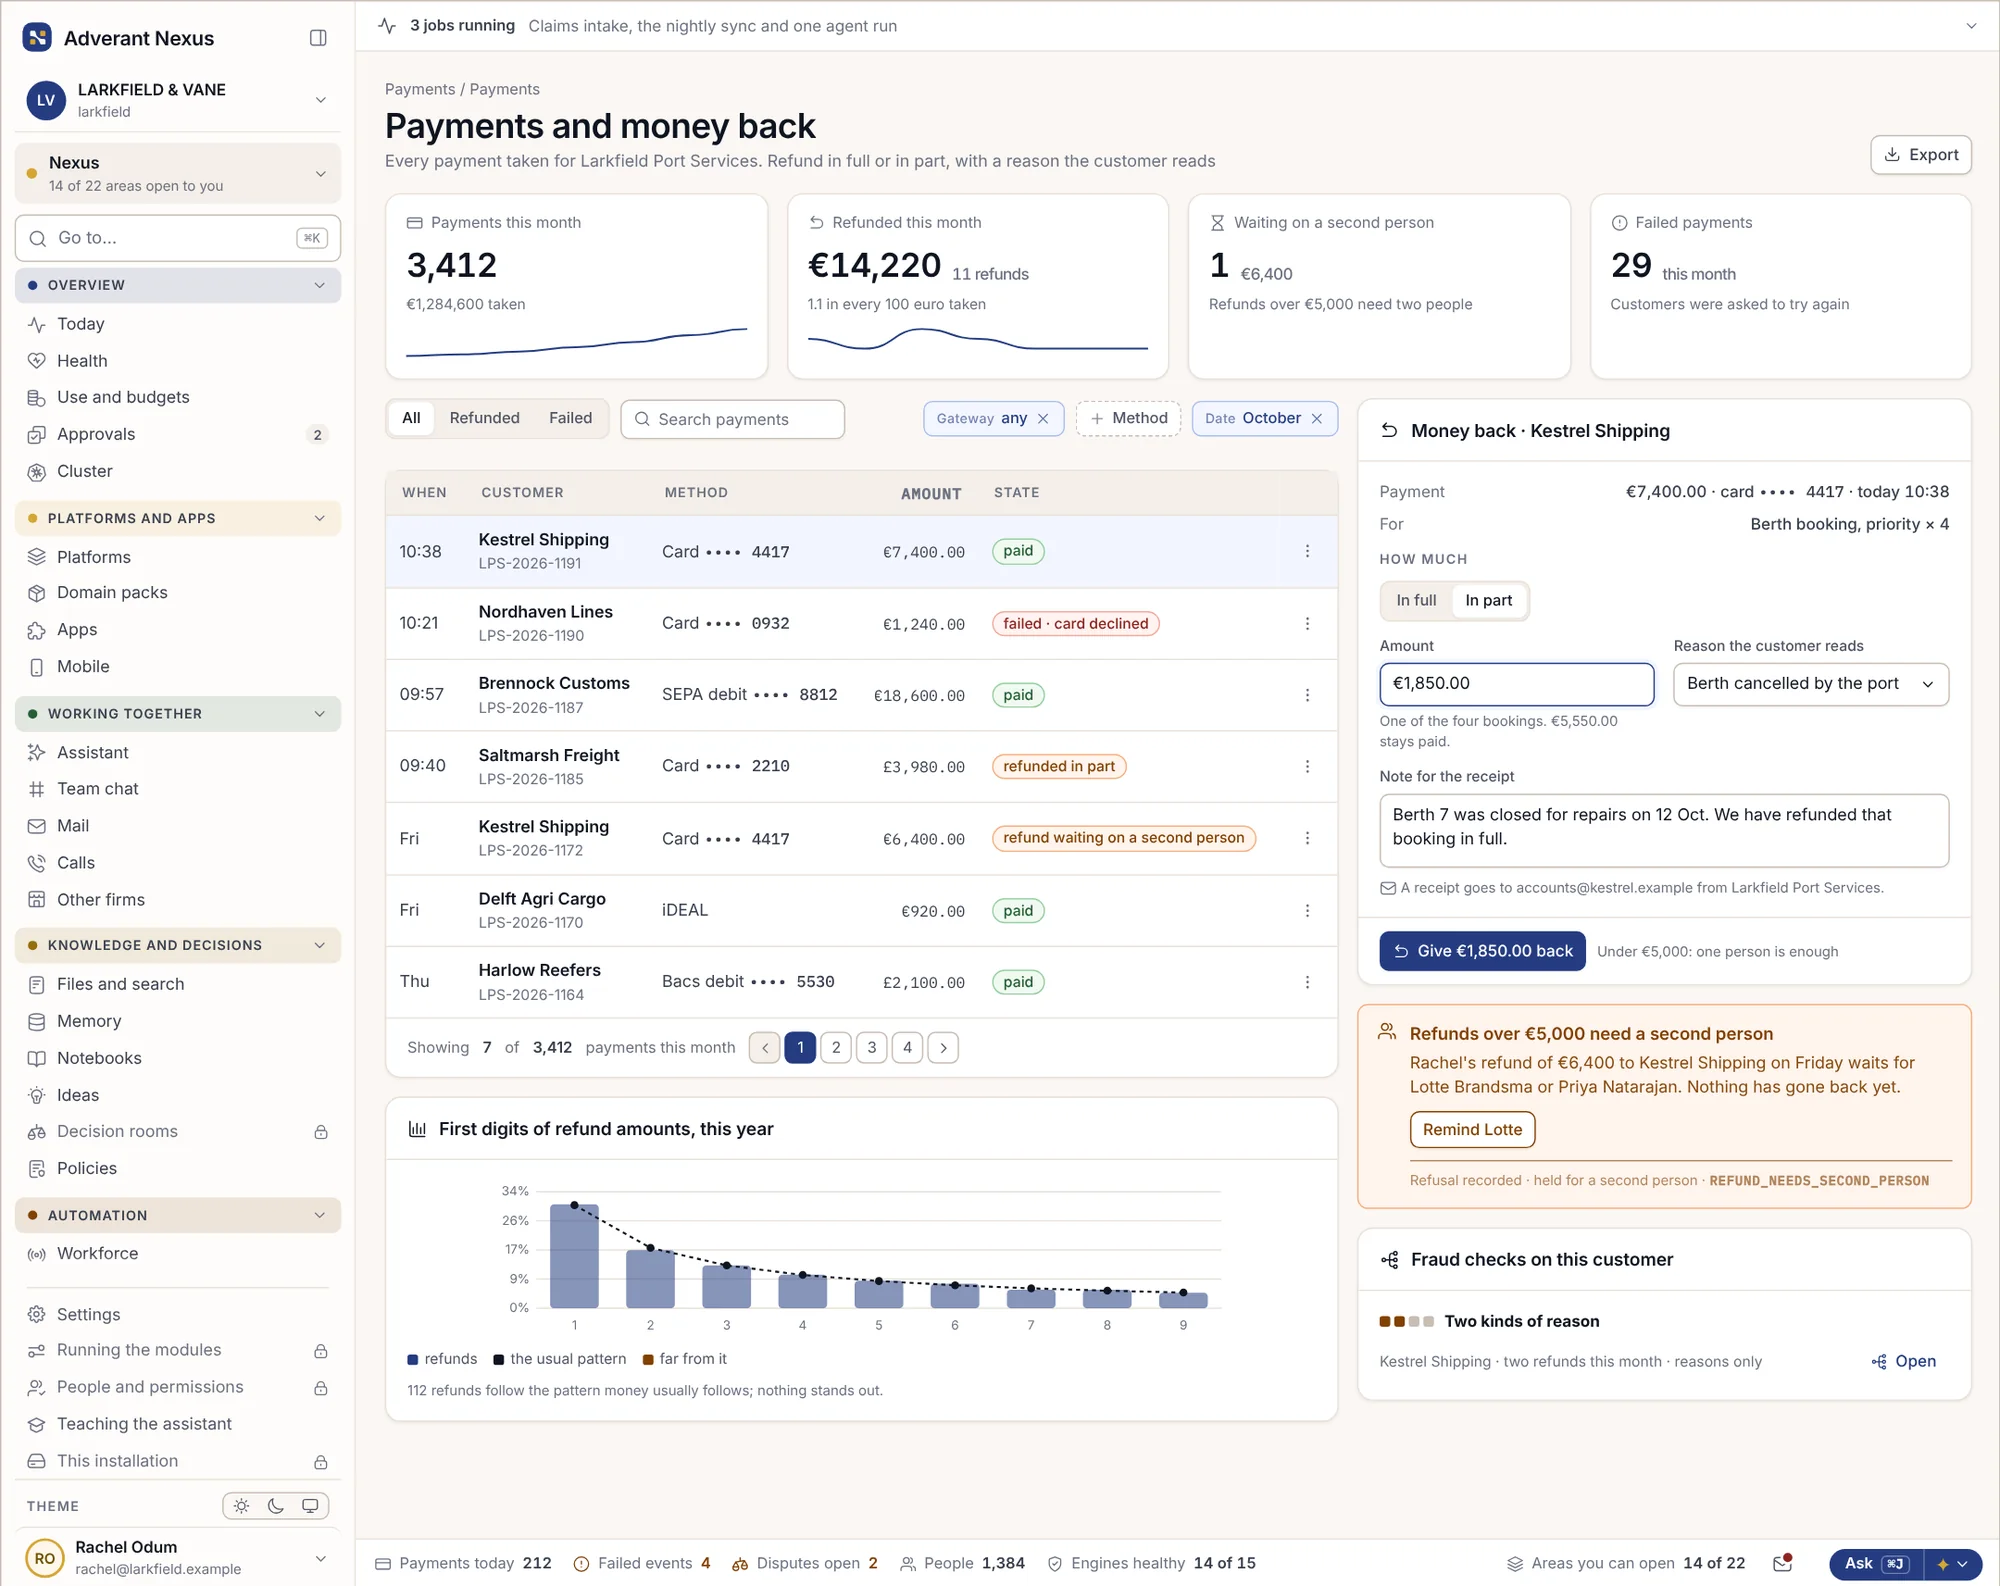Screen dimensions: 2000x1586
Task: Open row menu for Nordhaven Lines payment
Action: point(1307,624)
